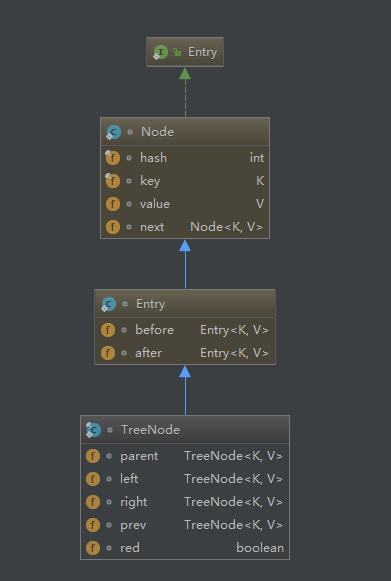Click the field icon of hash
The image size is (391, 581).
click(x=112, y=158)
